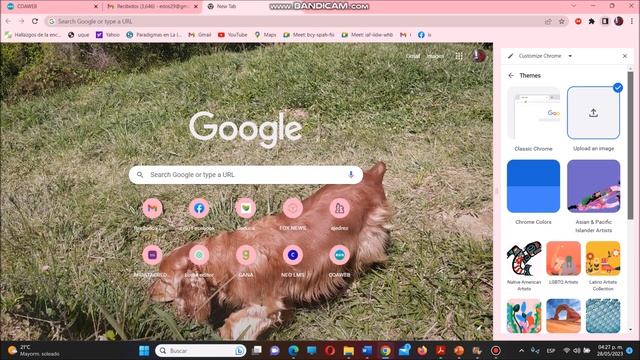Reload the current page

click(35, 21)
